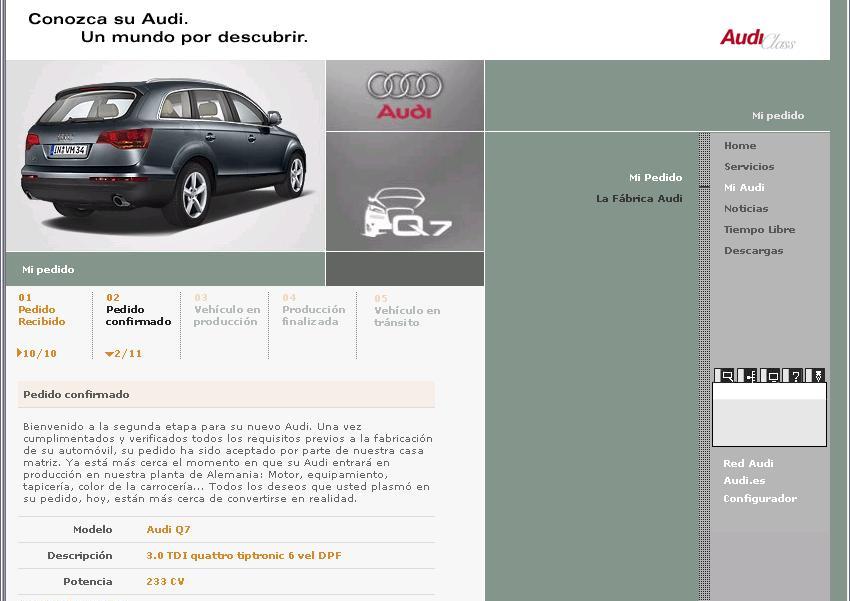Expand the 10/10 date arrow
850x601 pixels.
pyautogui.click(x=20, y=353)
